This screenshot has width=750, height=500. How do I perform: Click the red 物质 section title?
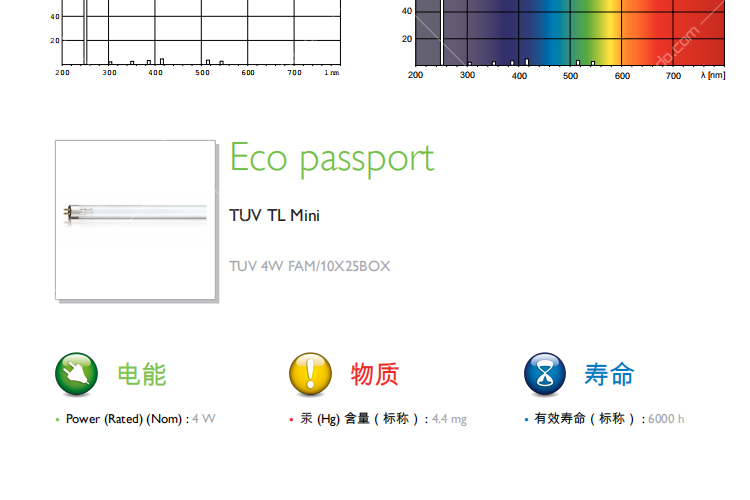375,374
